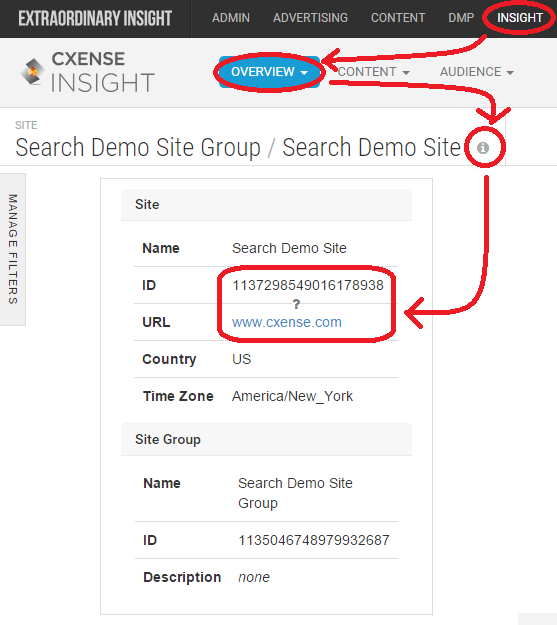Click site group ID 1135046748979932687

point(314,540)
